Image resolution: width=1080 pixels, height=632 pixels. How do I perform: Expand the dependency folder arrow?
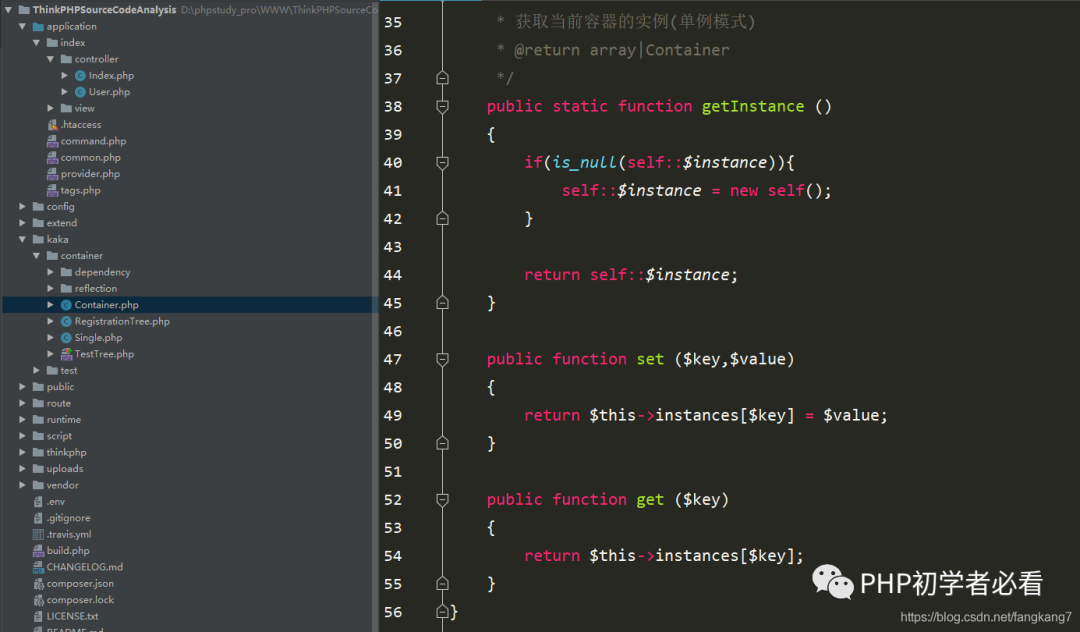coord(50,272)
